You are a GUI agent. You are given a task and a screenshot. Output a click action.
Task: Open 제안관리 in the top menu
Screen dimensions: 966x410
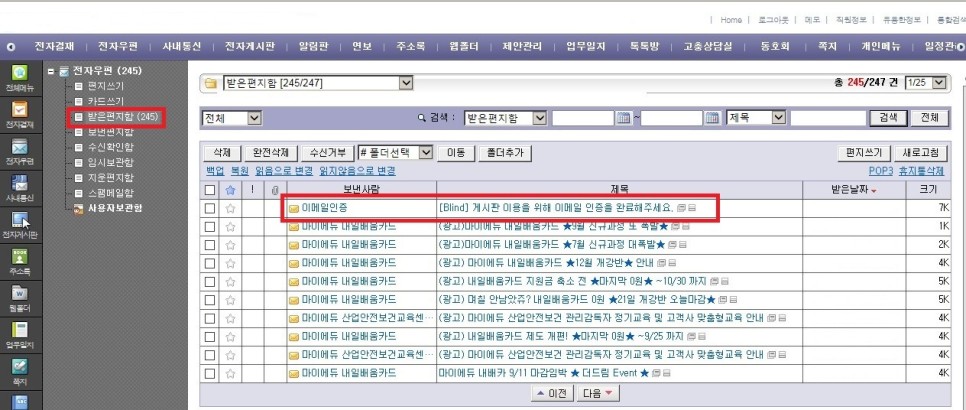click(x=522, y=47)
